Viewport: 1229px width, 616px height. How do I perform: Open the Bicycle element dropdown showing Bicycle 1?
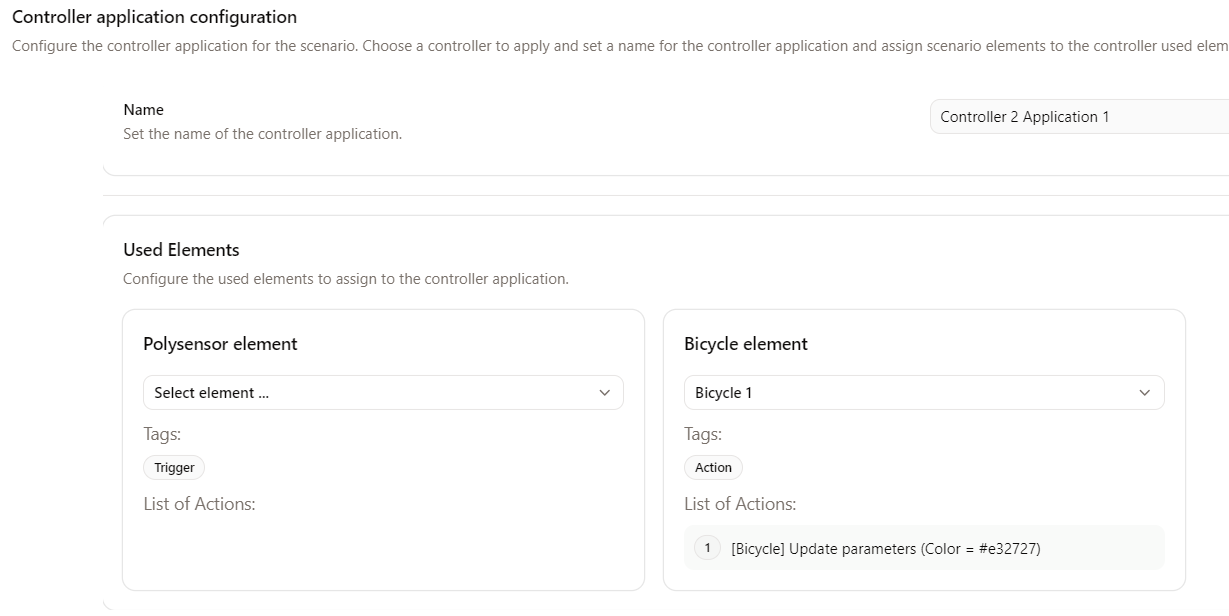coord(924,392)
